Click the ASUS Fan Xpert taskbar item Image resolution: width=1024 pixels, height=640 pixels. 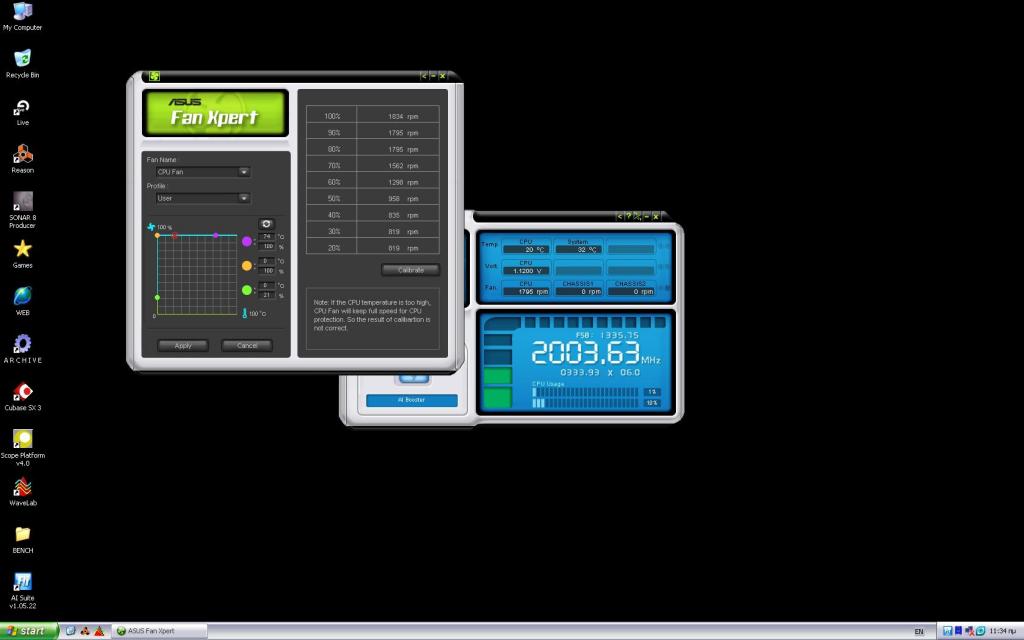tap(159, 631)
